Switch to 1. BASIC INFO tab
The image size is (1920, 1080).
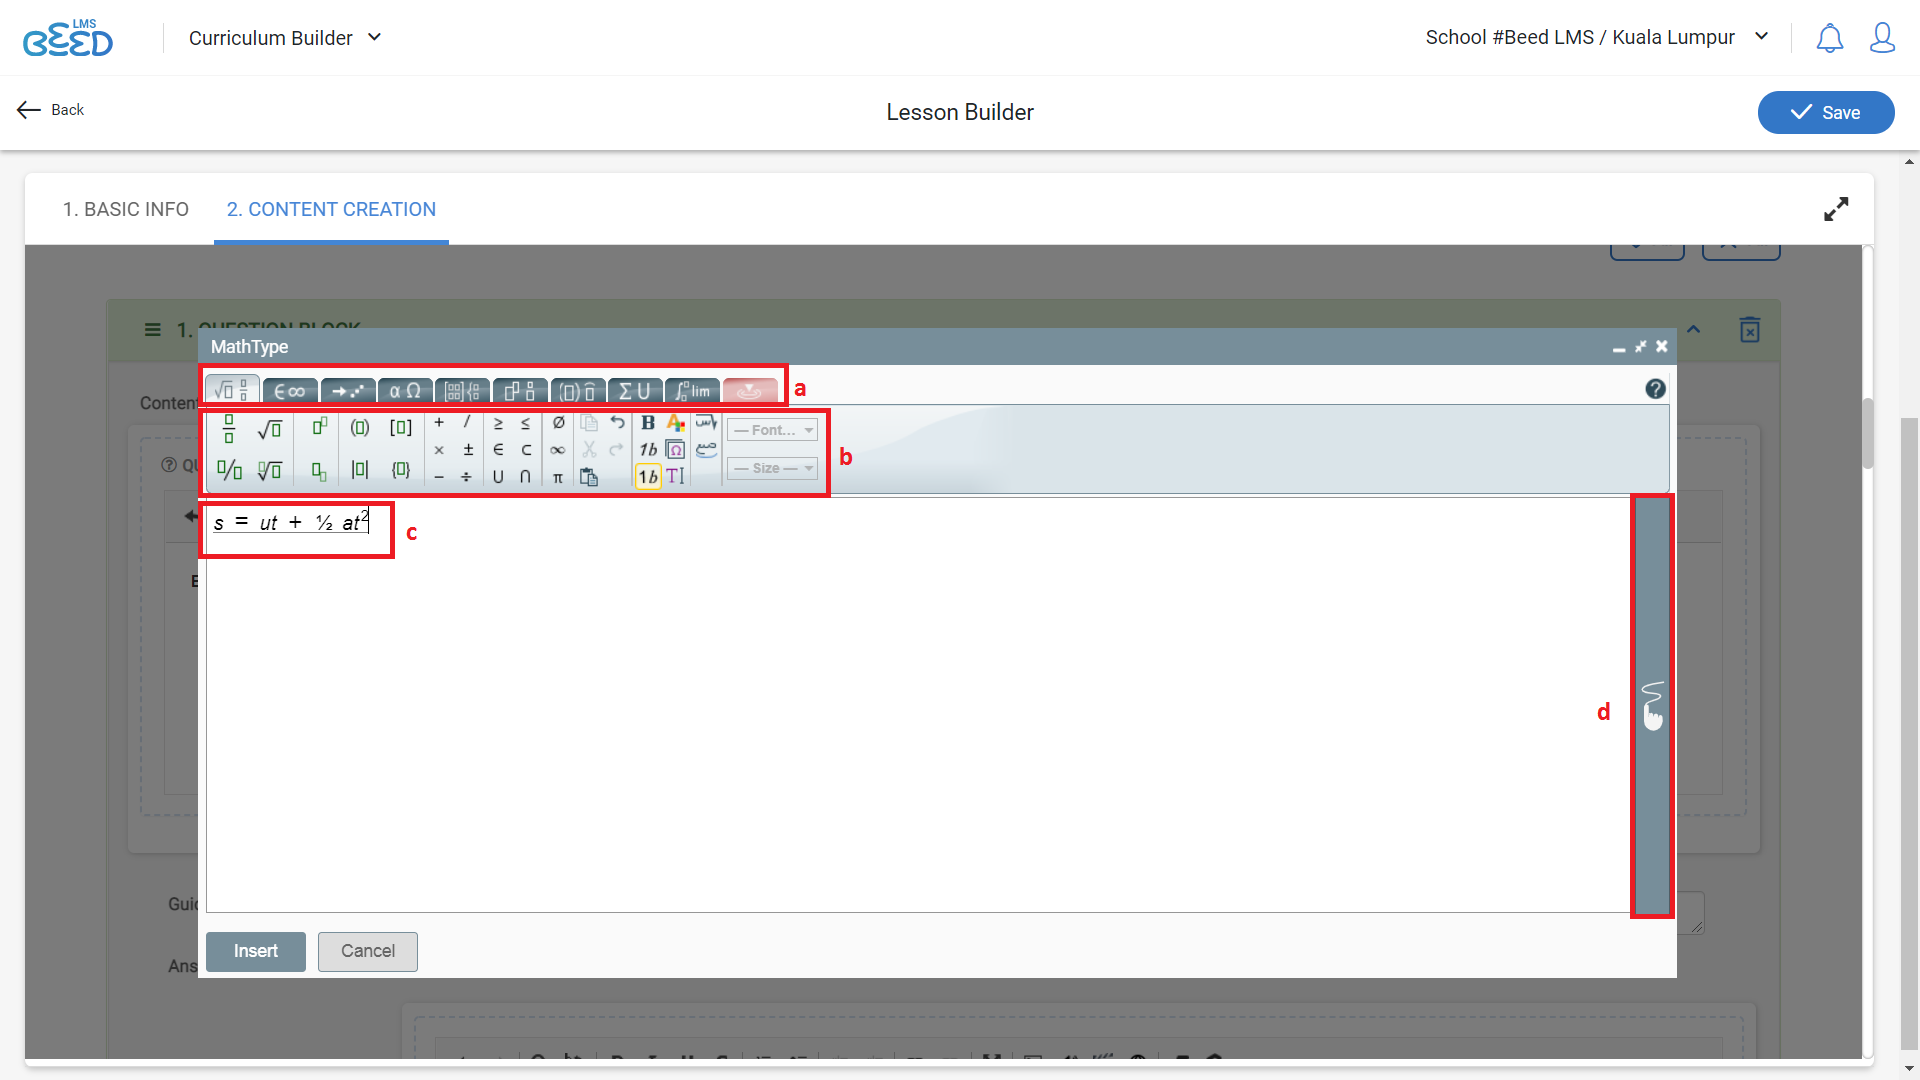pos(126,209)
